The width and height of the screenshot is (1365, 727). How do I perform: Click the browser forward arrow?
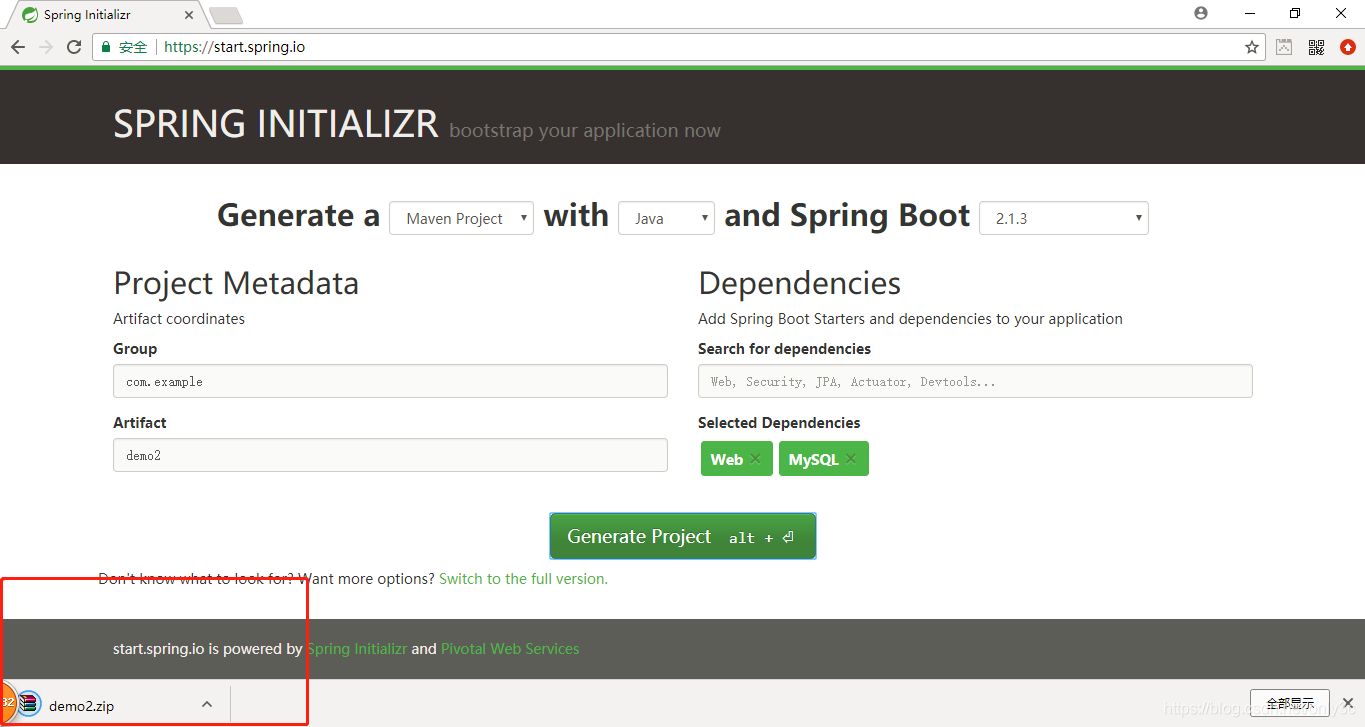click(46, 47)
